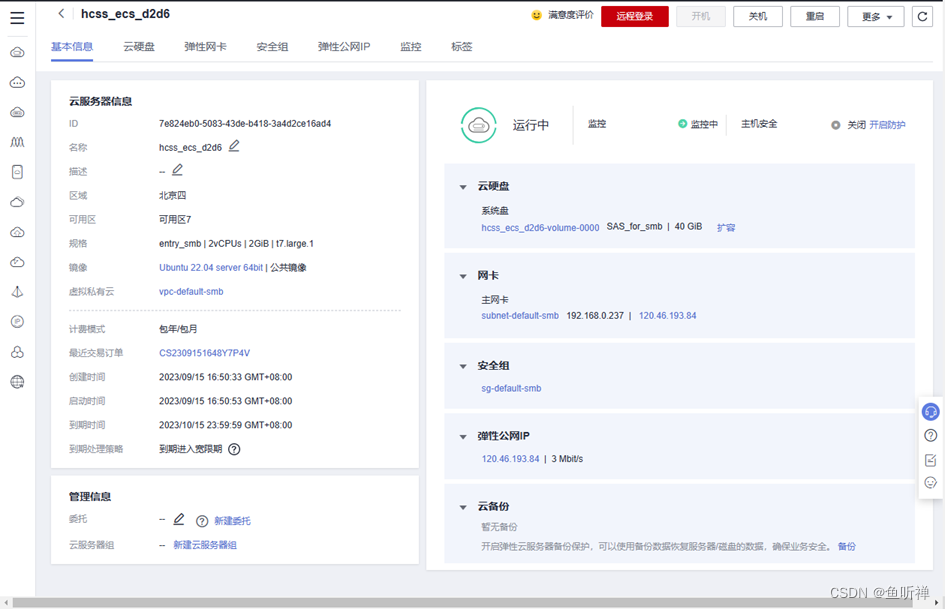Open the pyramid-shaped sidebar icon

17,292
